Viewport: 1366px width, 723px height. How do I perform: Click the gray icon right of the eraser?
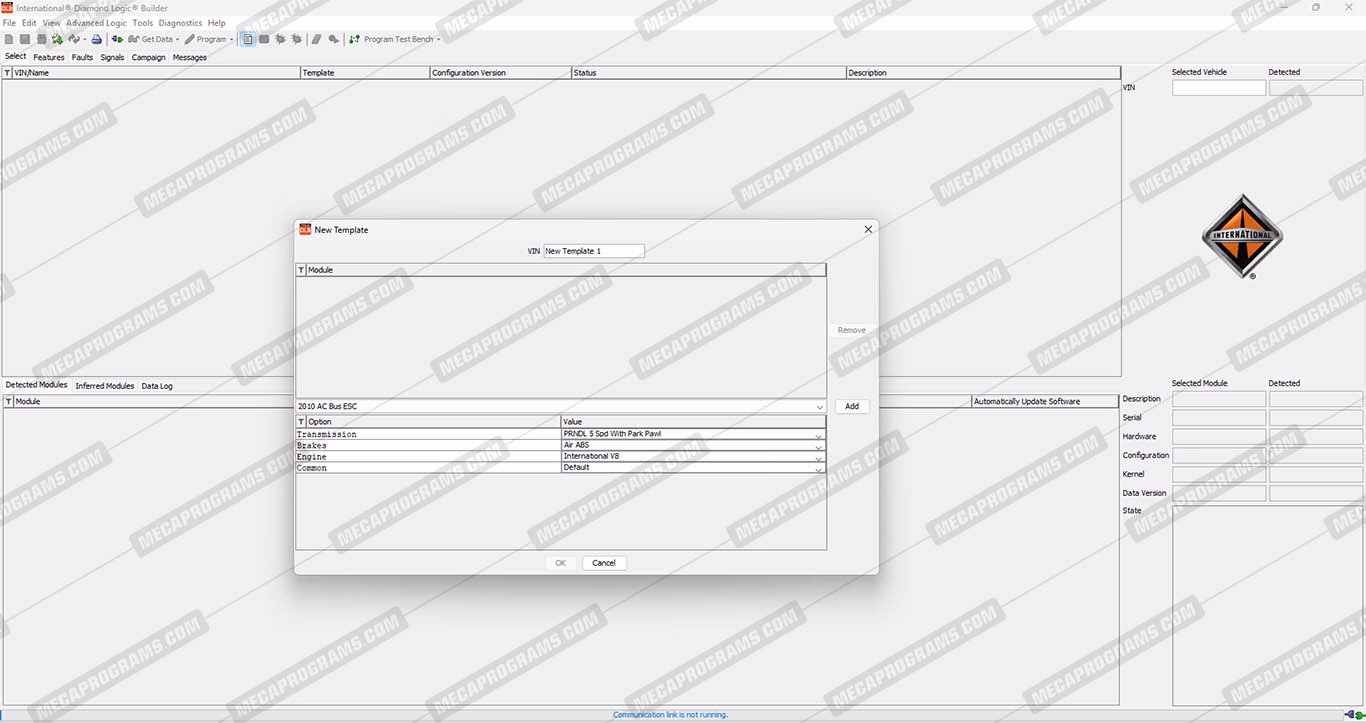333,39
